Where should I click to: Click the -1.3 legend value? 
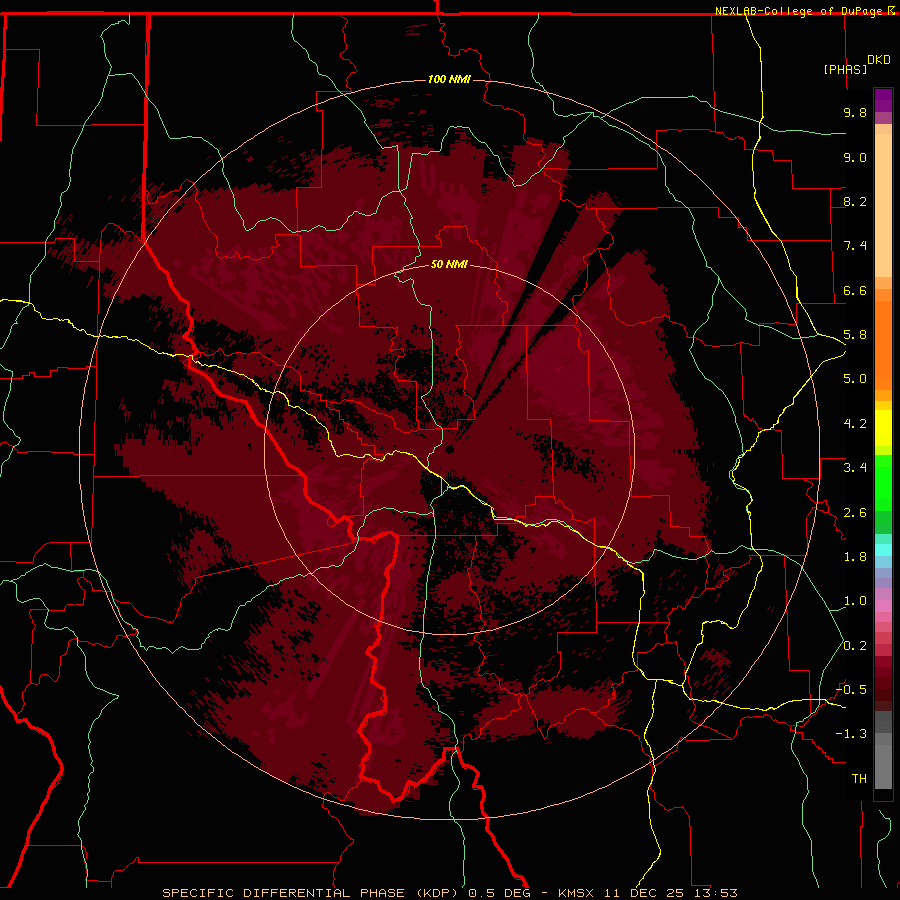(x=851, y=734)
